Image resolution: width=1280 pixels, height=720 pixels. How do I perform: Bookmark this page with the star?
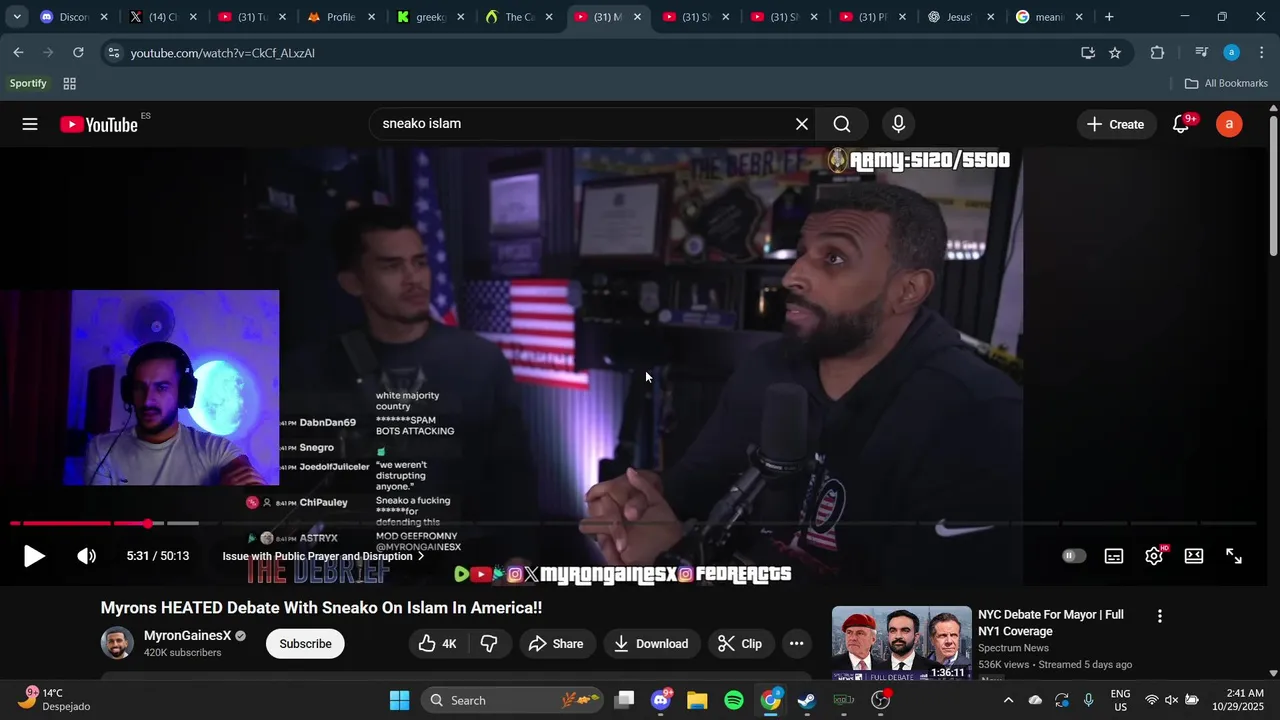1115,53
